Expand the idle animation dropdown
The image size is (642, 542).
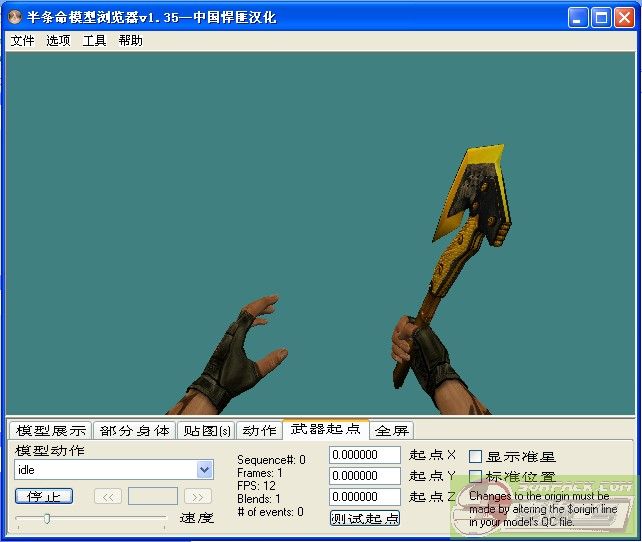click(x=204, y=470)
